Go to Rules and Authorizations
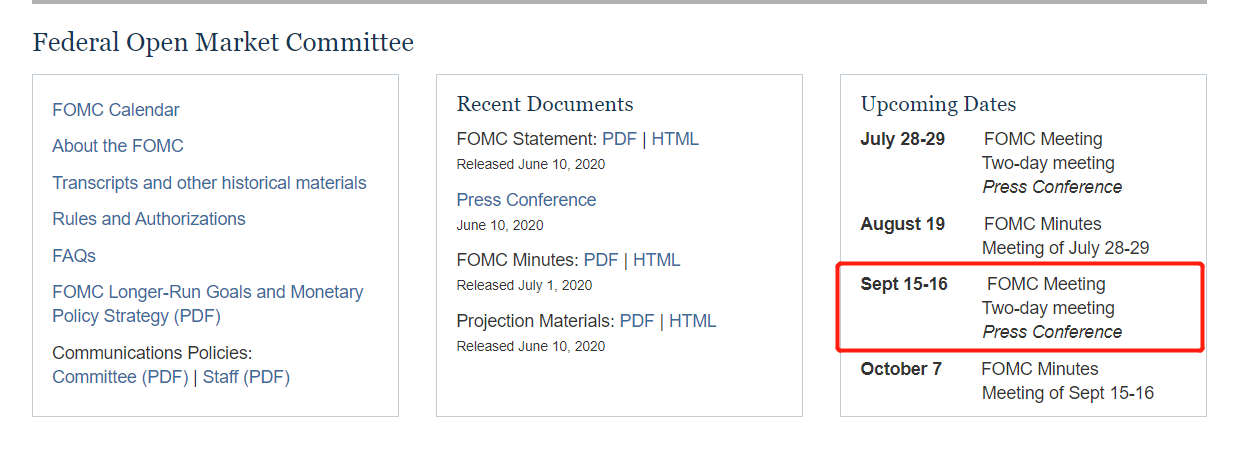1235x460 pixels. click(x=149, y=219)
